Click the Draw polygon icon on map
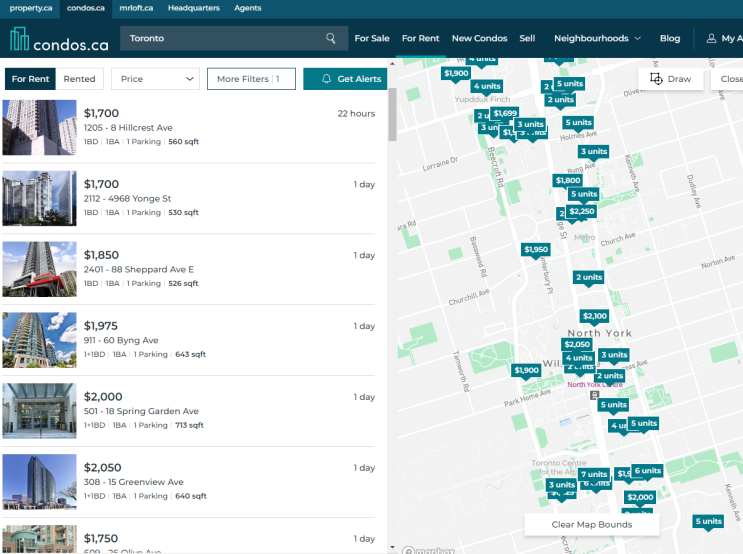The image size is (743, 554). tap(656, 79)
